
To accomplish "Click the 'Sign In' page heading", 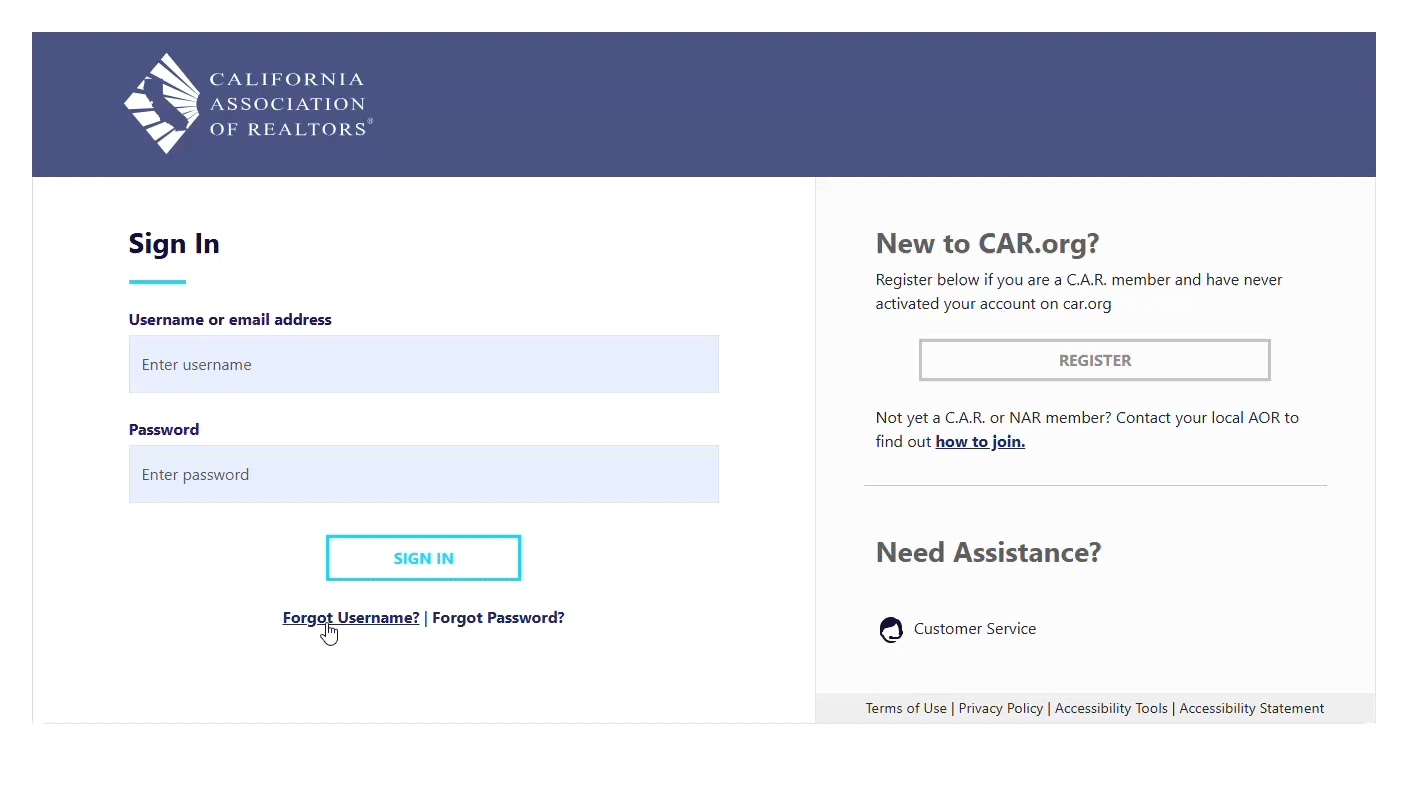I will coord(174,244).
